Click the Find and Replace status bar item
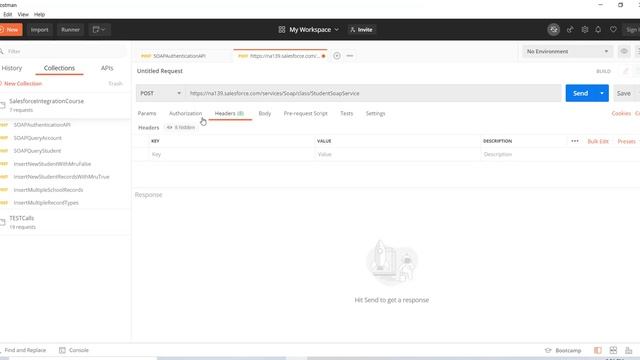The width and height of the screenshot is (640, 360). pyautogui.click(x=24, y=350)
